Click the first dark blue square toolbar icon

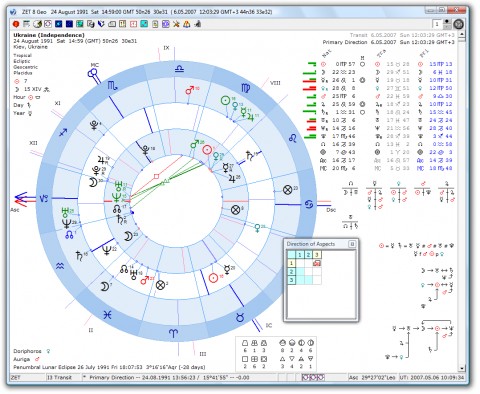pos(58,24)
